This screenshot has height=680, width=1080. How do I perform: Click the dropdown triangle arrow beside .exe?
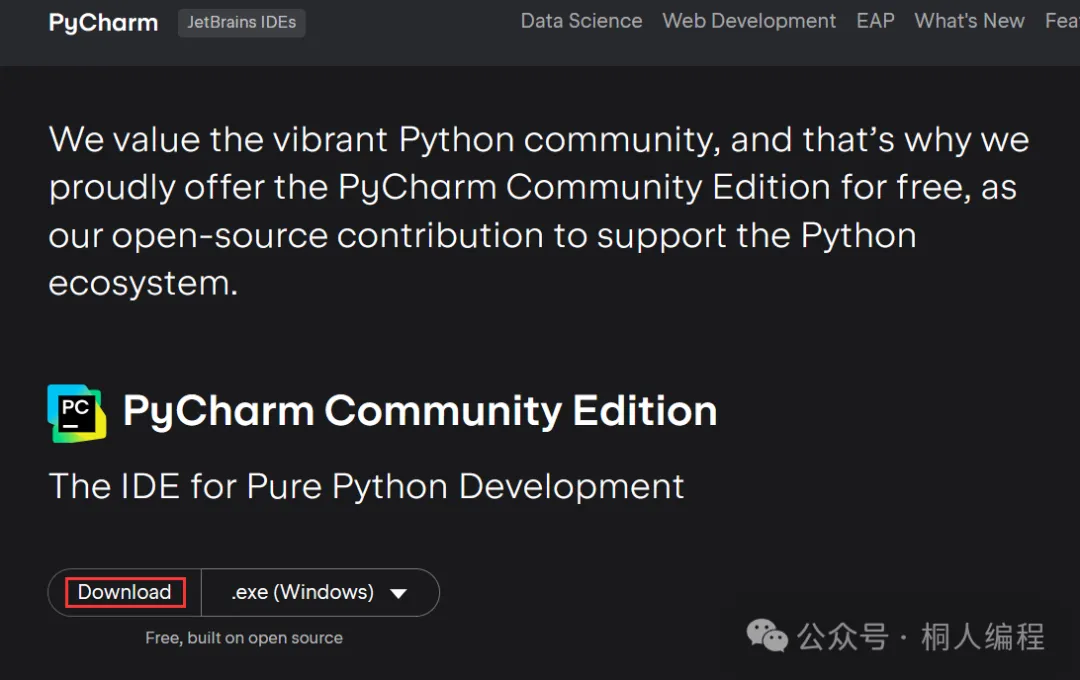coord(398,593)
